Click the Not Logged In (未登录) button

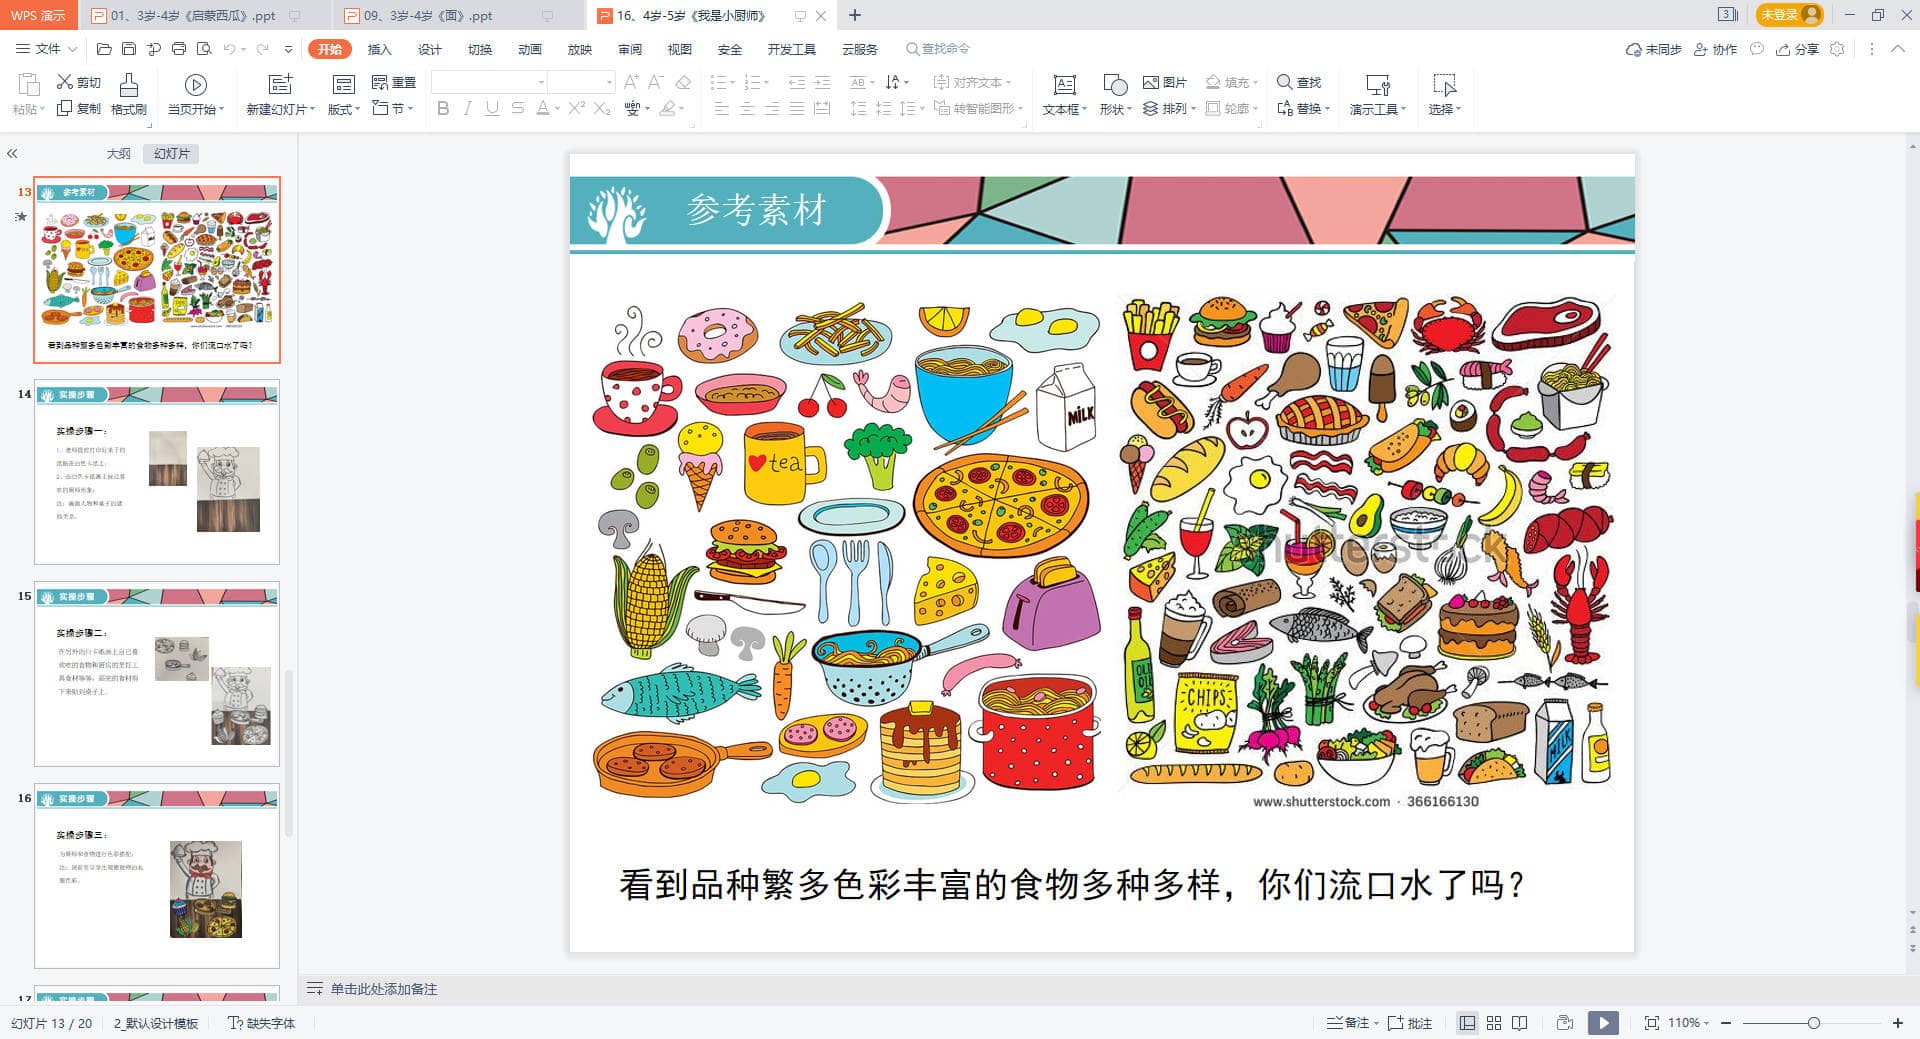(x=1789, y=14)
